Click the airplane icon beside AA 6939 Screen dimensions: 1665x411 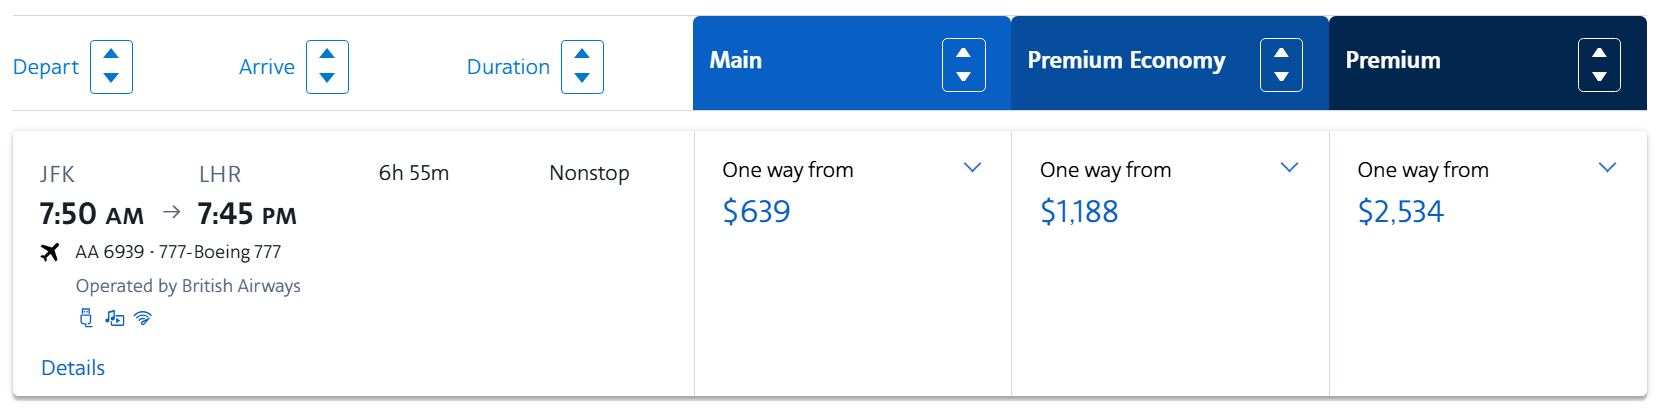pyautogui.click(x=50, y=252)
